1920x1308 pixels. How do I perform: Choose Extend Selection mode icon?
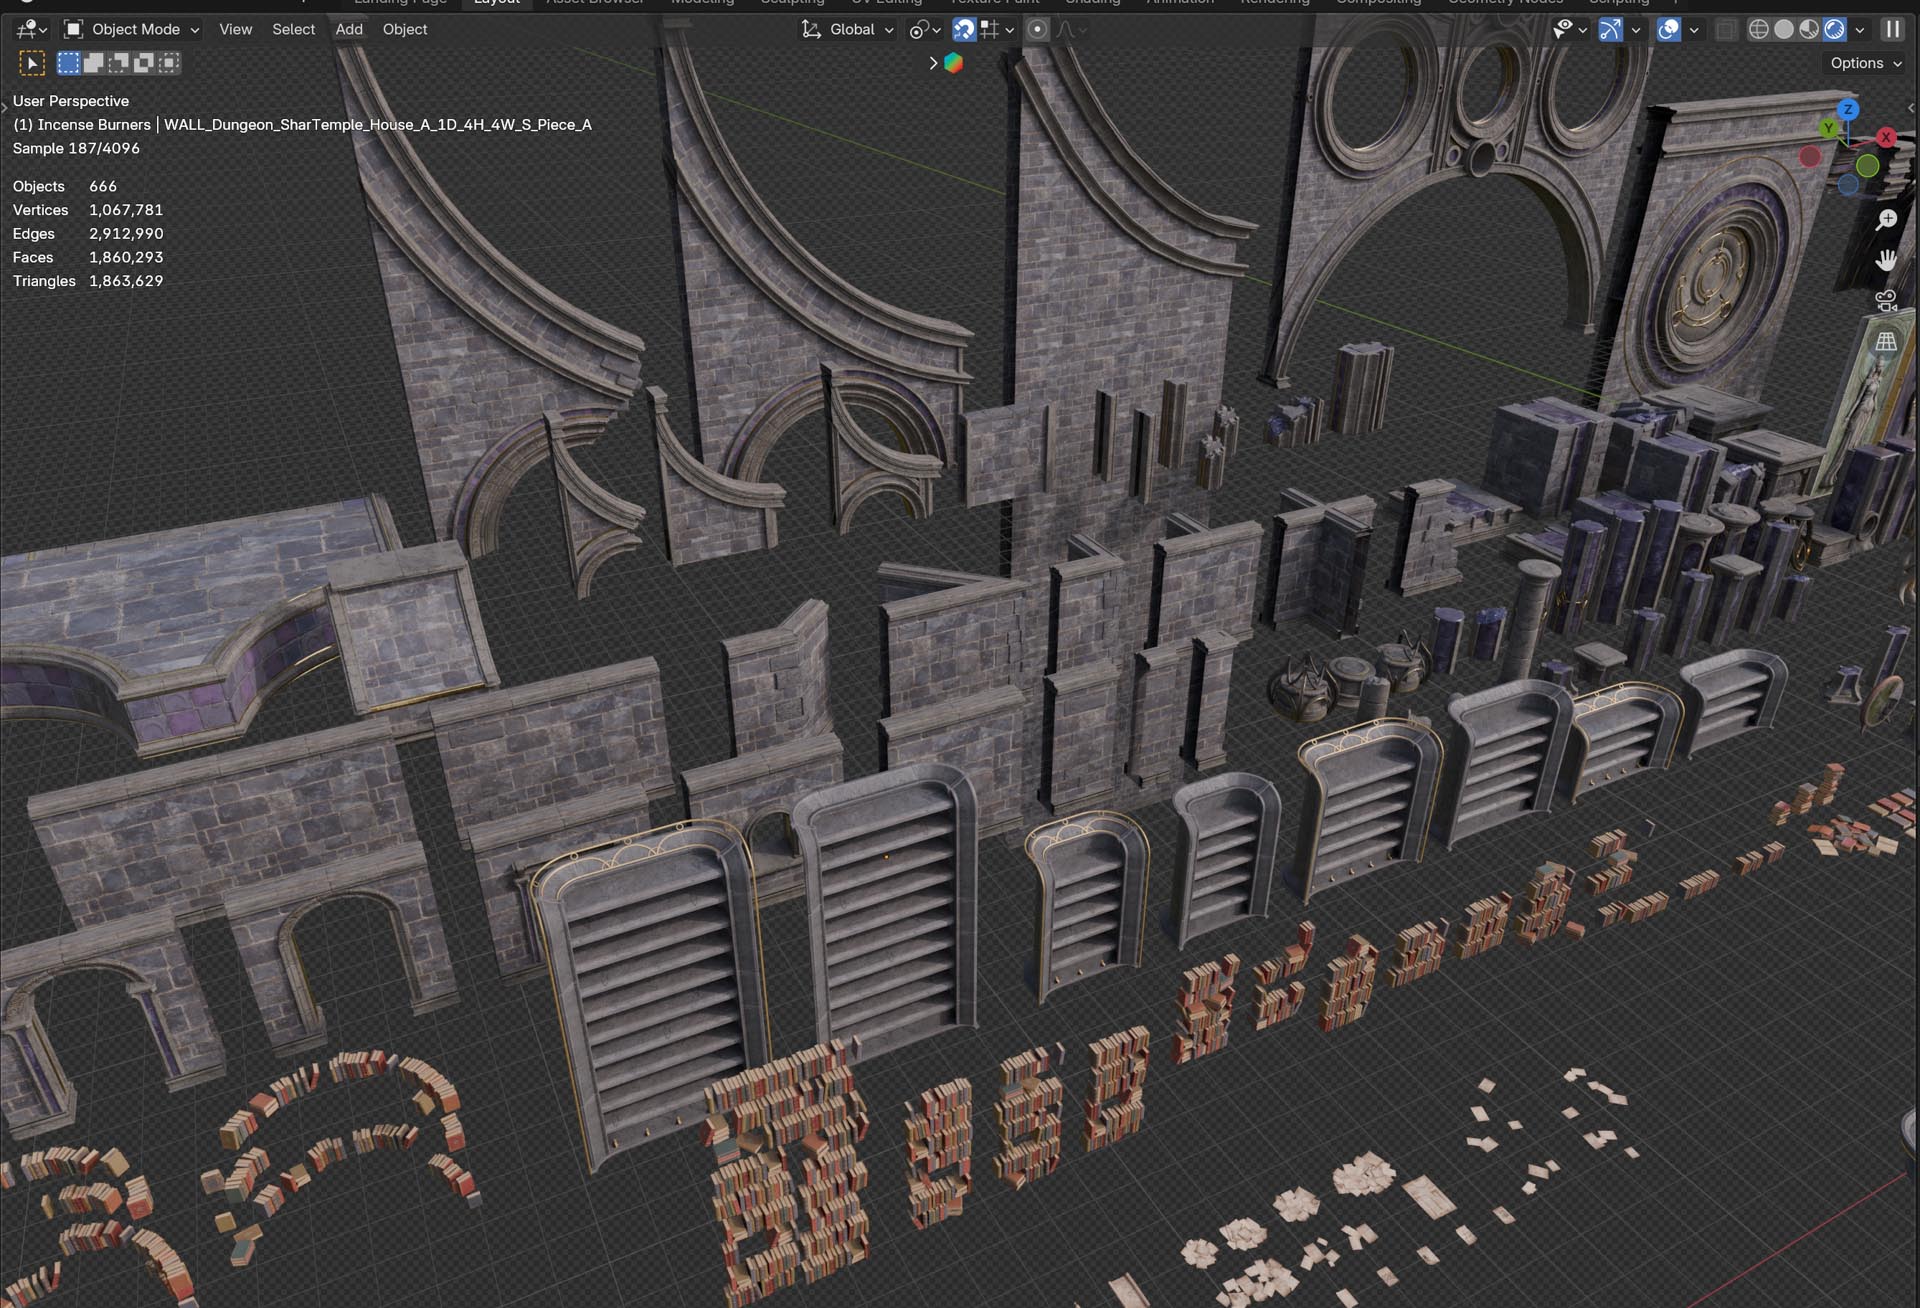93,63
